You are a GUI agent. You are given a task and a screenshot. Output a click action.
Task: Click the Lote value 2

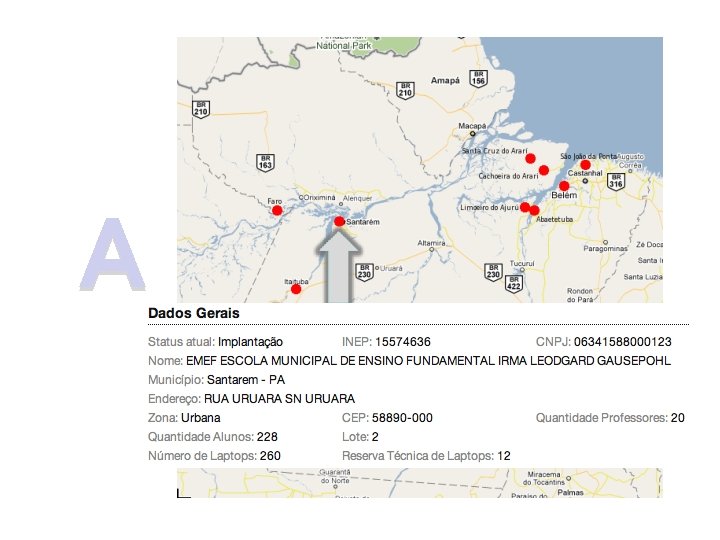[375, 437]
